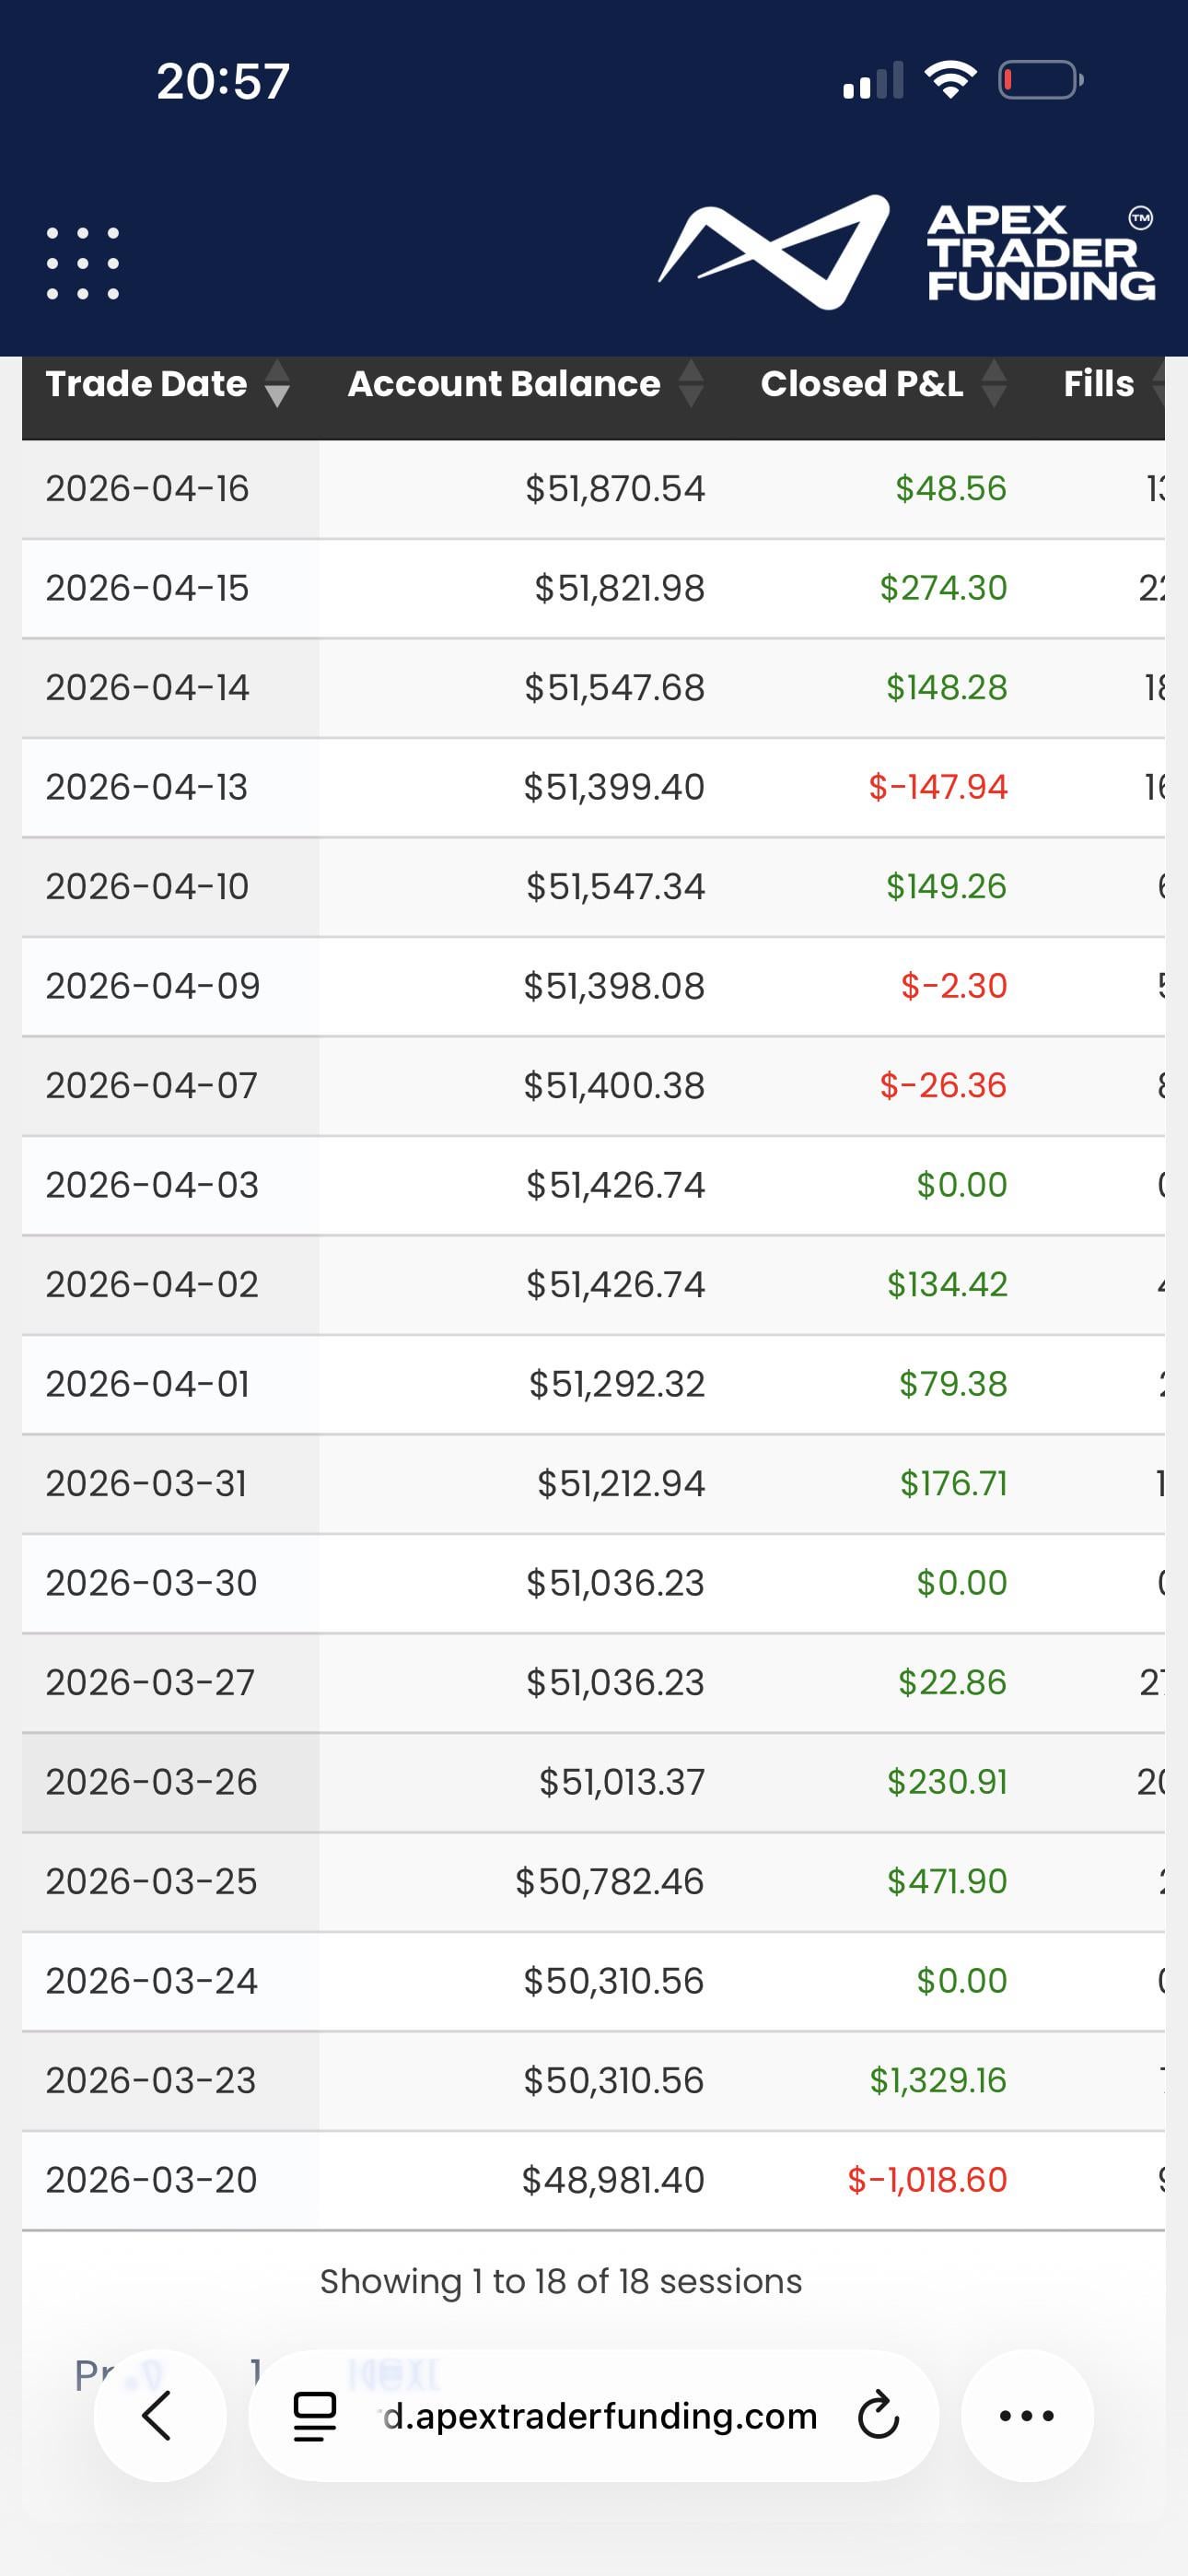Tap the Wi-Fi status icon

coord(950,80)
